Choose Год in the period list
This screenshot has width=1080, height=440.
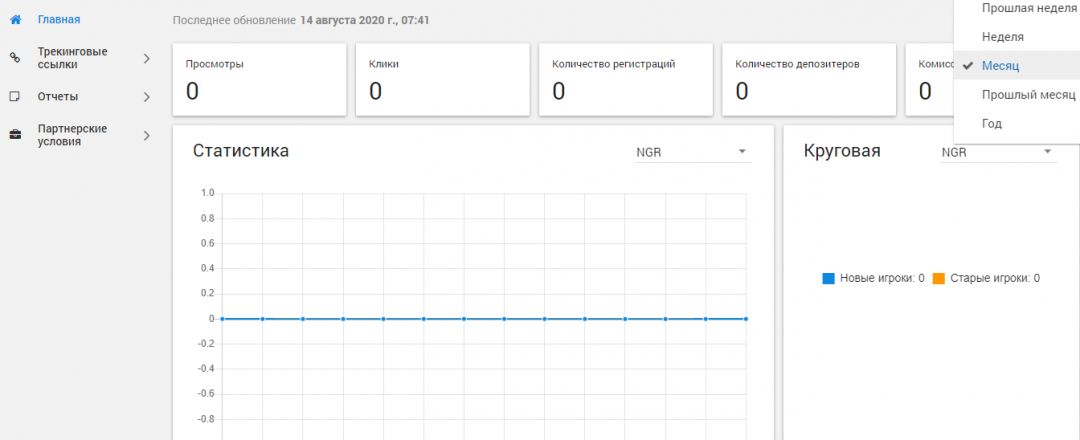(992, 124)
